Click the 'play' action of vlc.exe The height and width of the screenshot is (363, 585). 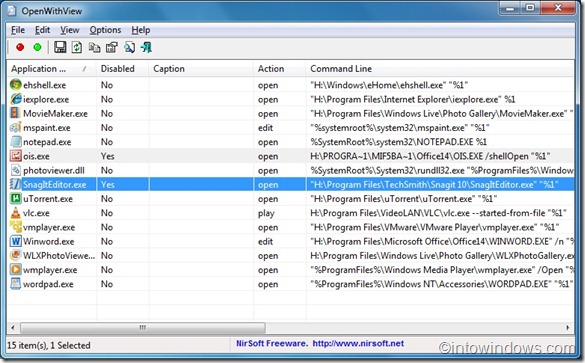266,213
